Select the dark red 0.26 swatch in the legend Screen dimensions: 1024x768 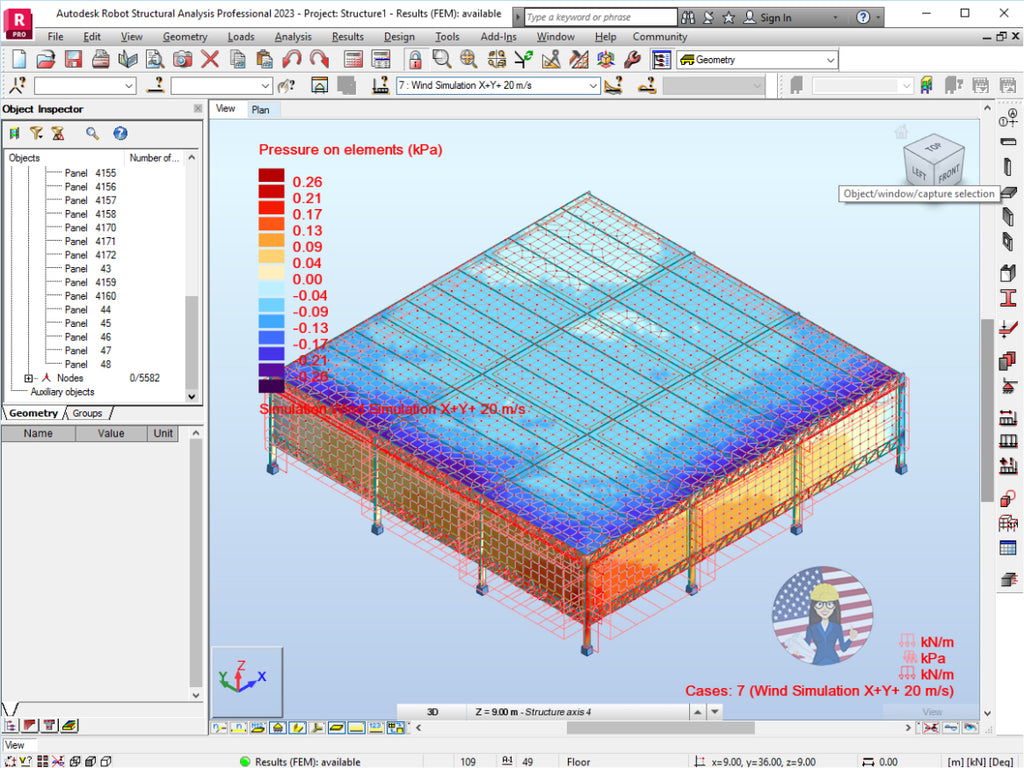click(270, 175)
